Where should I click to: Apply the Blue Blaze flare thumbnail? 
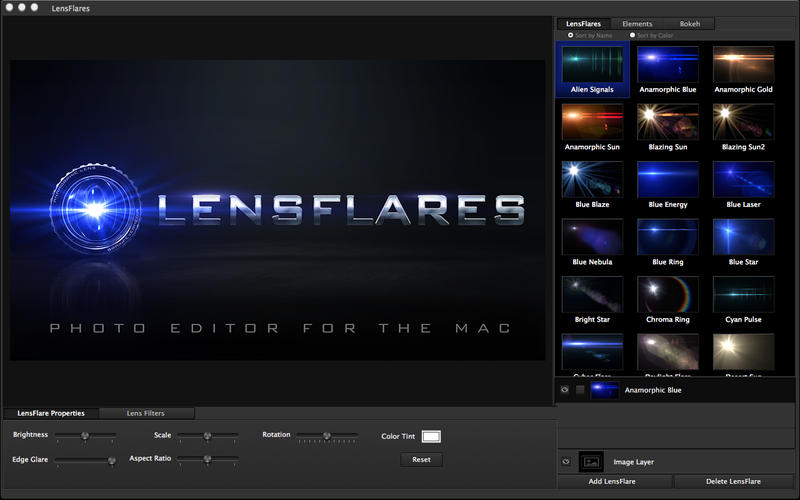(592, 179)
